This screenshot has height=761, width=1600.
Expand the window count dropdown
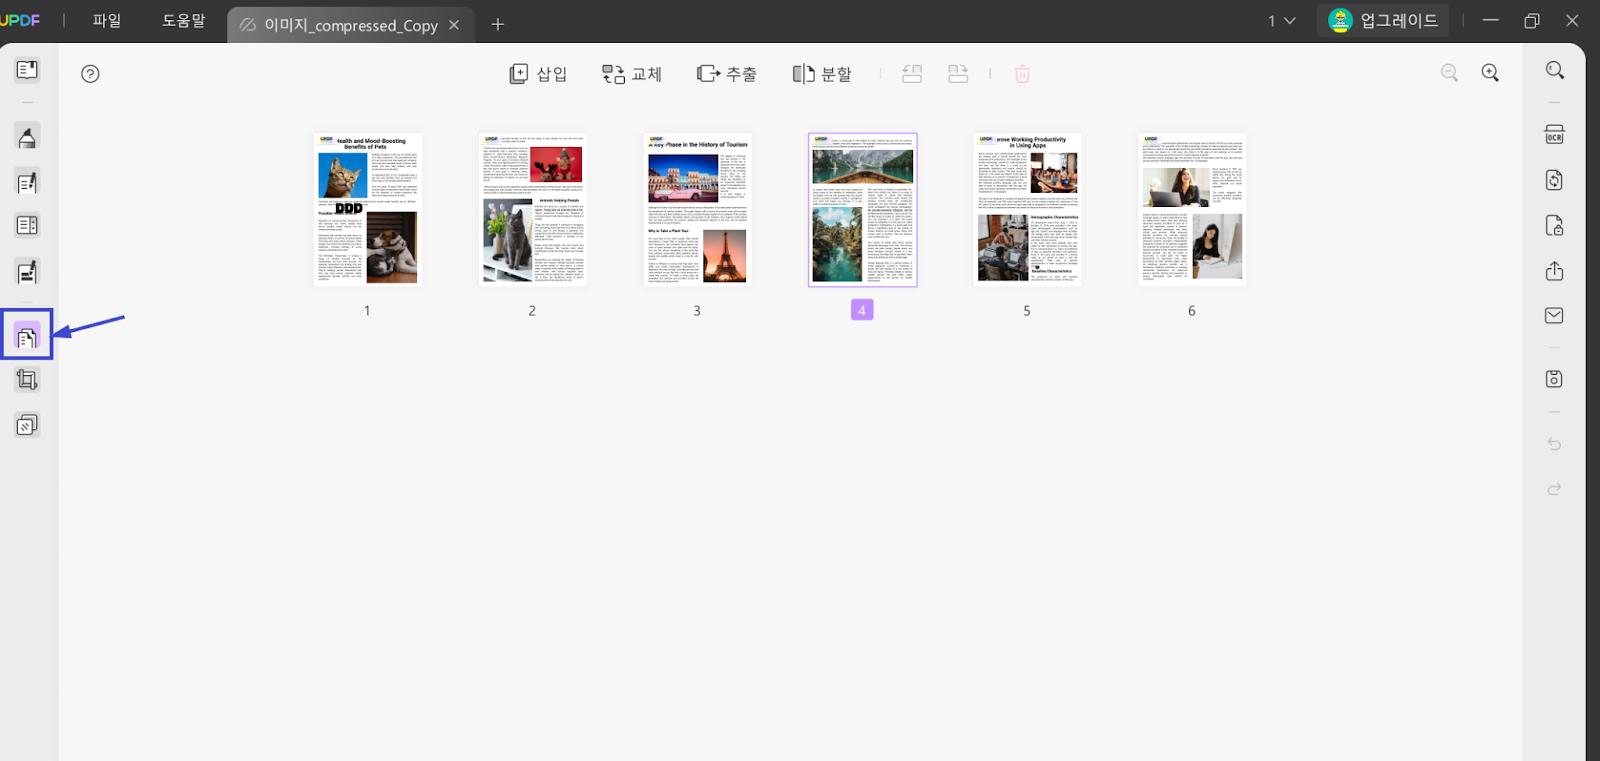[x=1281, y=21]
